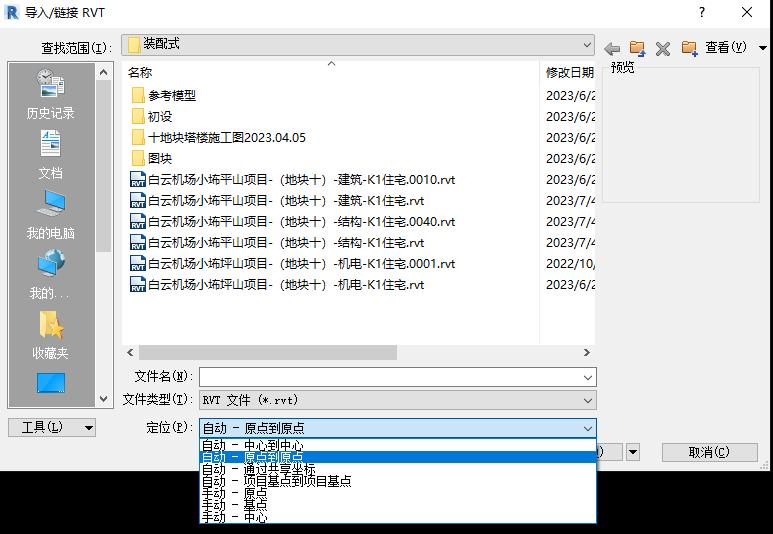
Task: Click the delete X toolbar icon
Action: point(662,48)
